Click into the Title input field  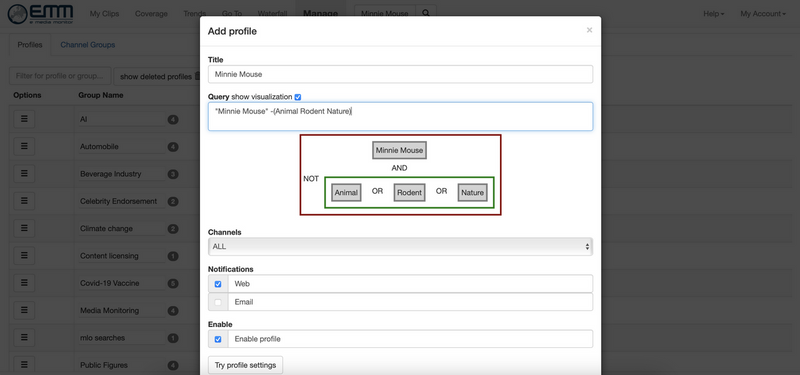(401, 74)
